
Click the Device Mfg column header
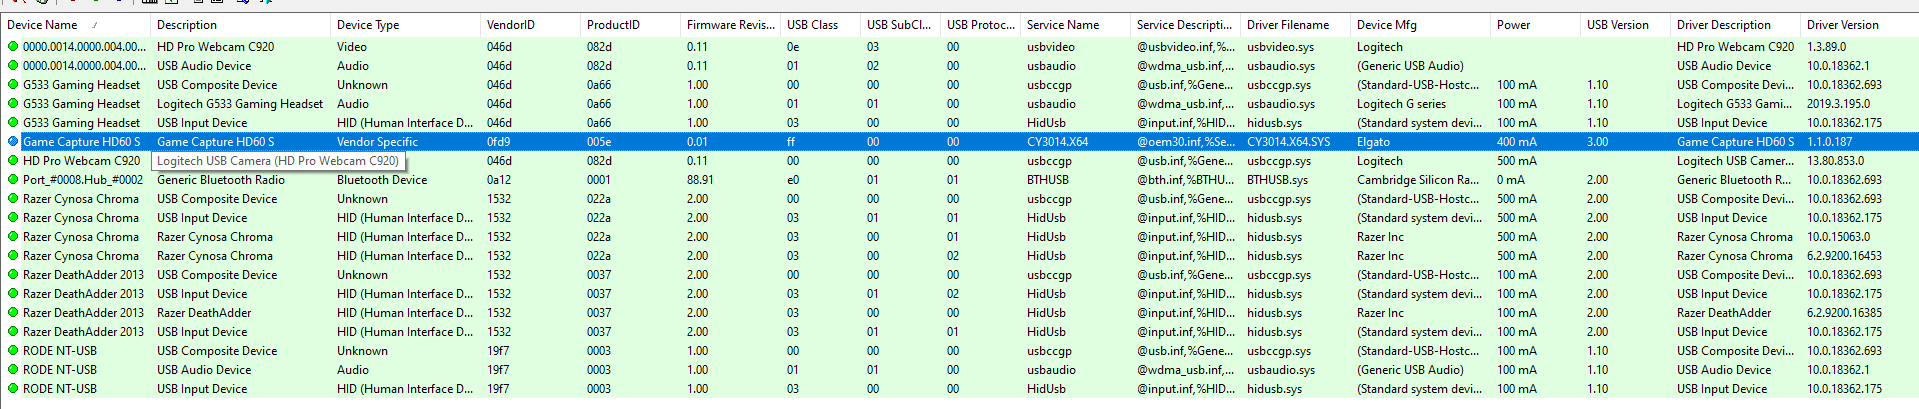[1420, 25]
